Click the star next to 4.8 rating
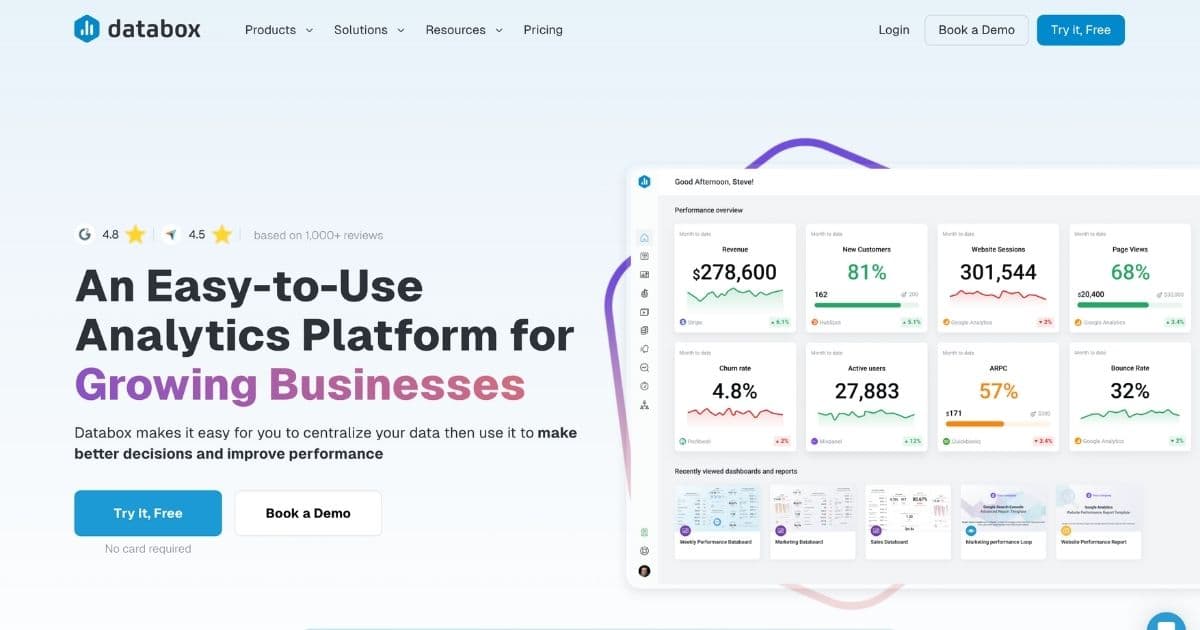1200x630 pixels. point(136,235)
